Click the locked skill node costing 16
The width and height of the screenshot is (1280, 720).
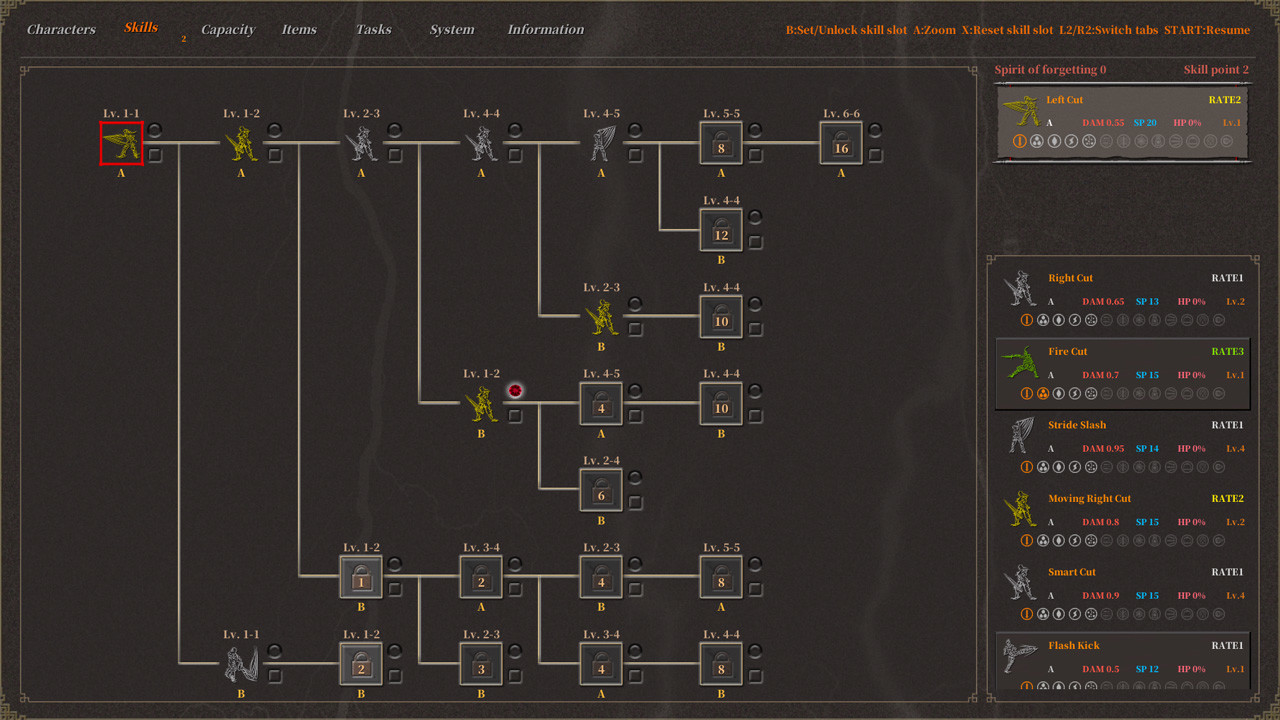[841, 143]
